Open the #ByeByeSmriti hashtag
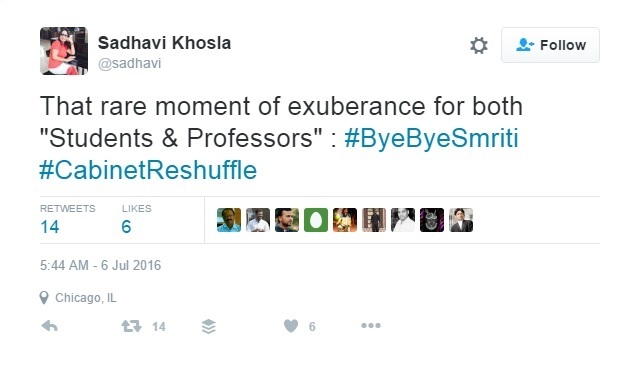The height and width of the screenshot is (374, 622). click(431, 138)
